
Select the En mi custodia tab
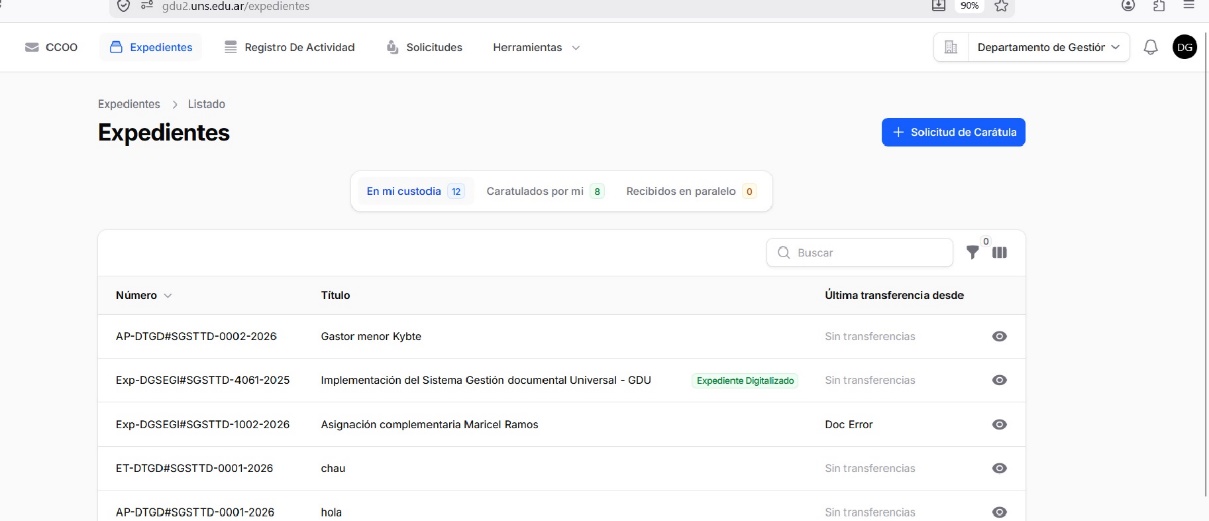tap(414, 191)
